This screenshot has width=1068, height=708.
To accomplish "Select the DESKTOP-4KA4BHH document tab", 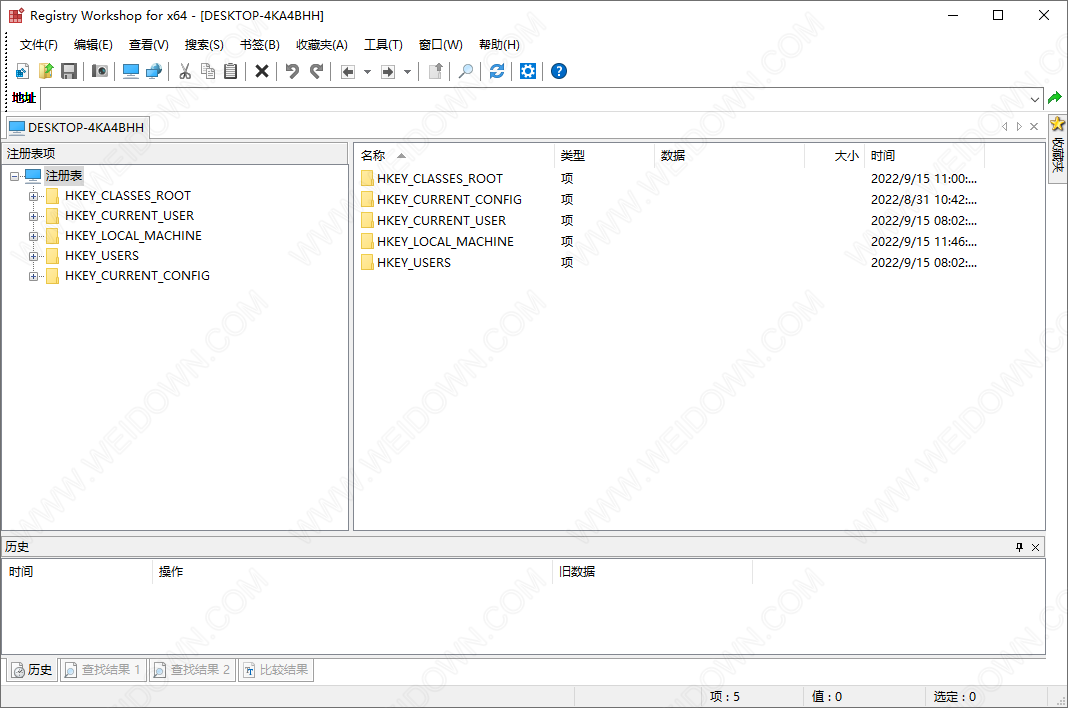I will [x=77, y=127].
